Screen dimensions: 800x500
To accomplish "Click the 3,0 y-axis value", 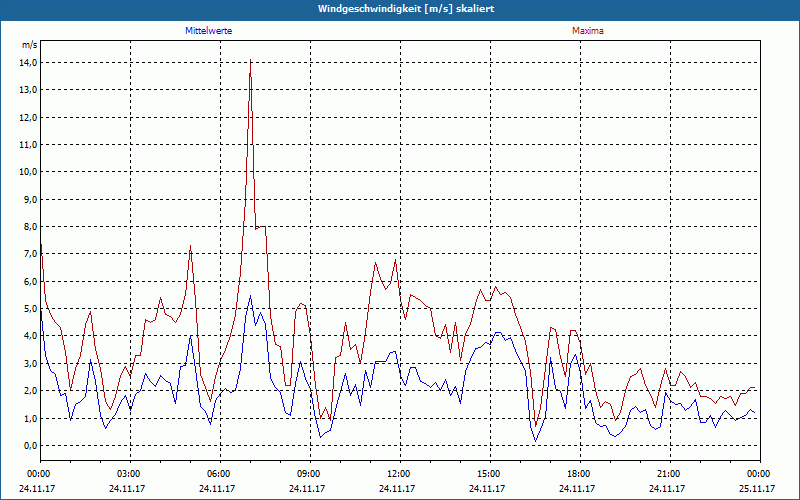I will tap(31, 364).
